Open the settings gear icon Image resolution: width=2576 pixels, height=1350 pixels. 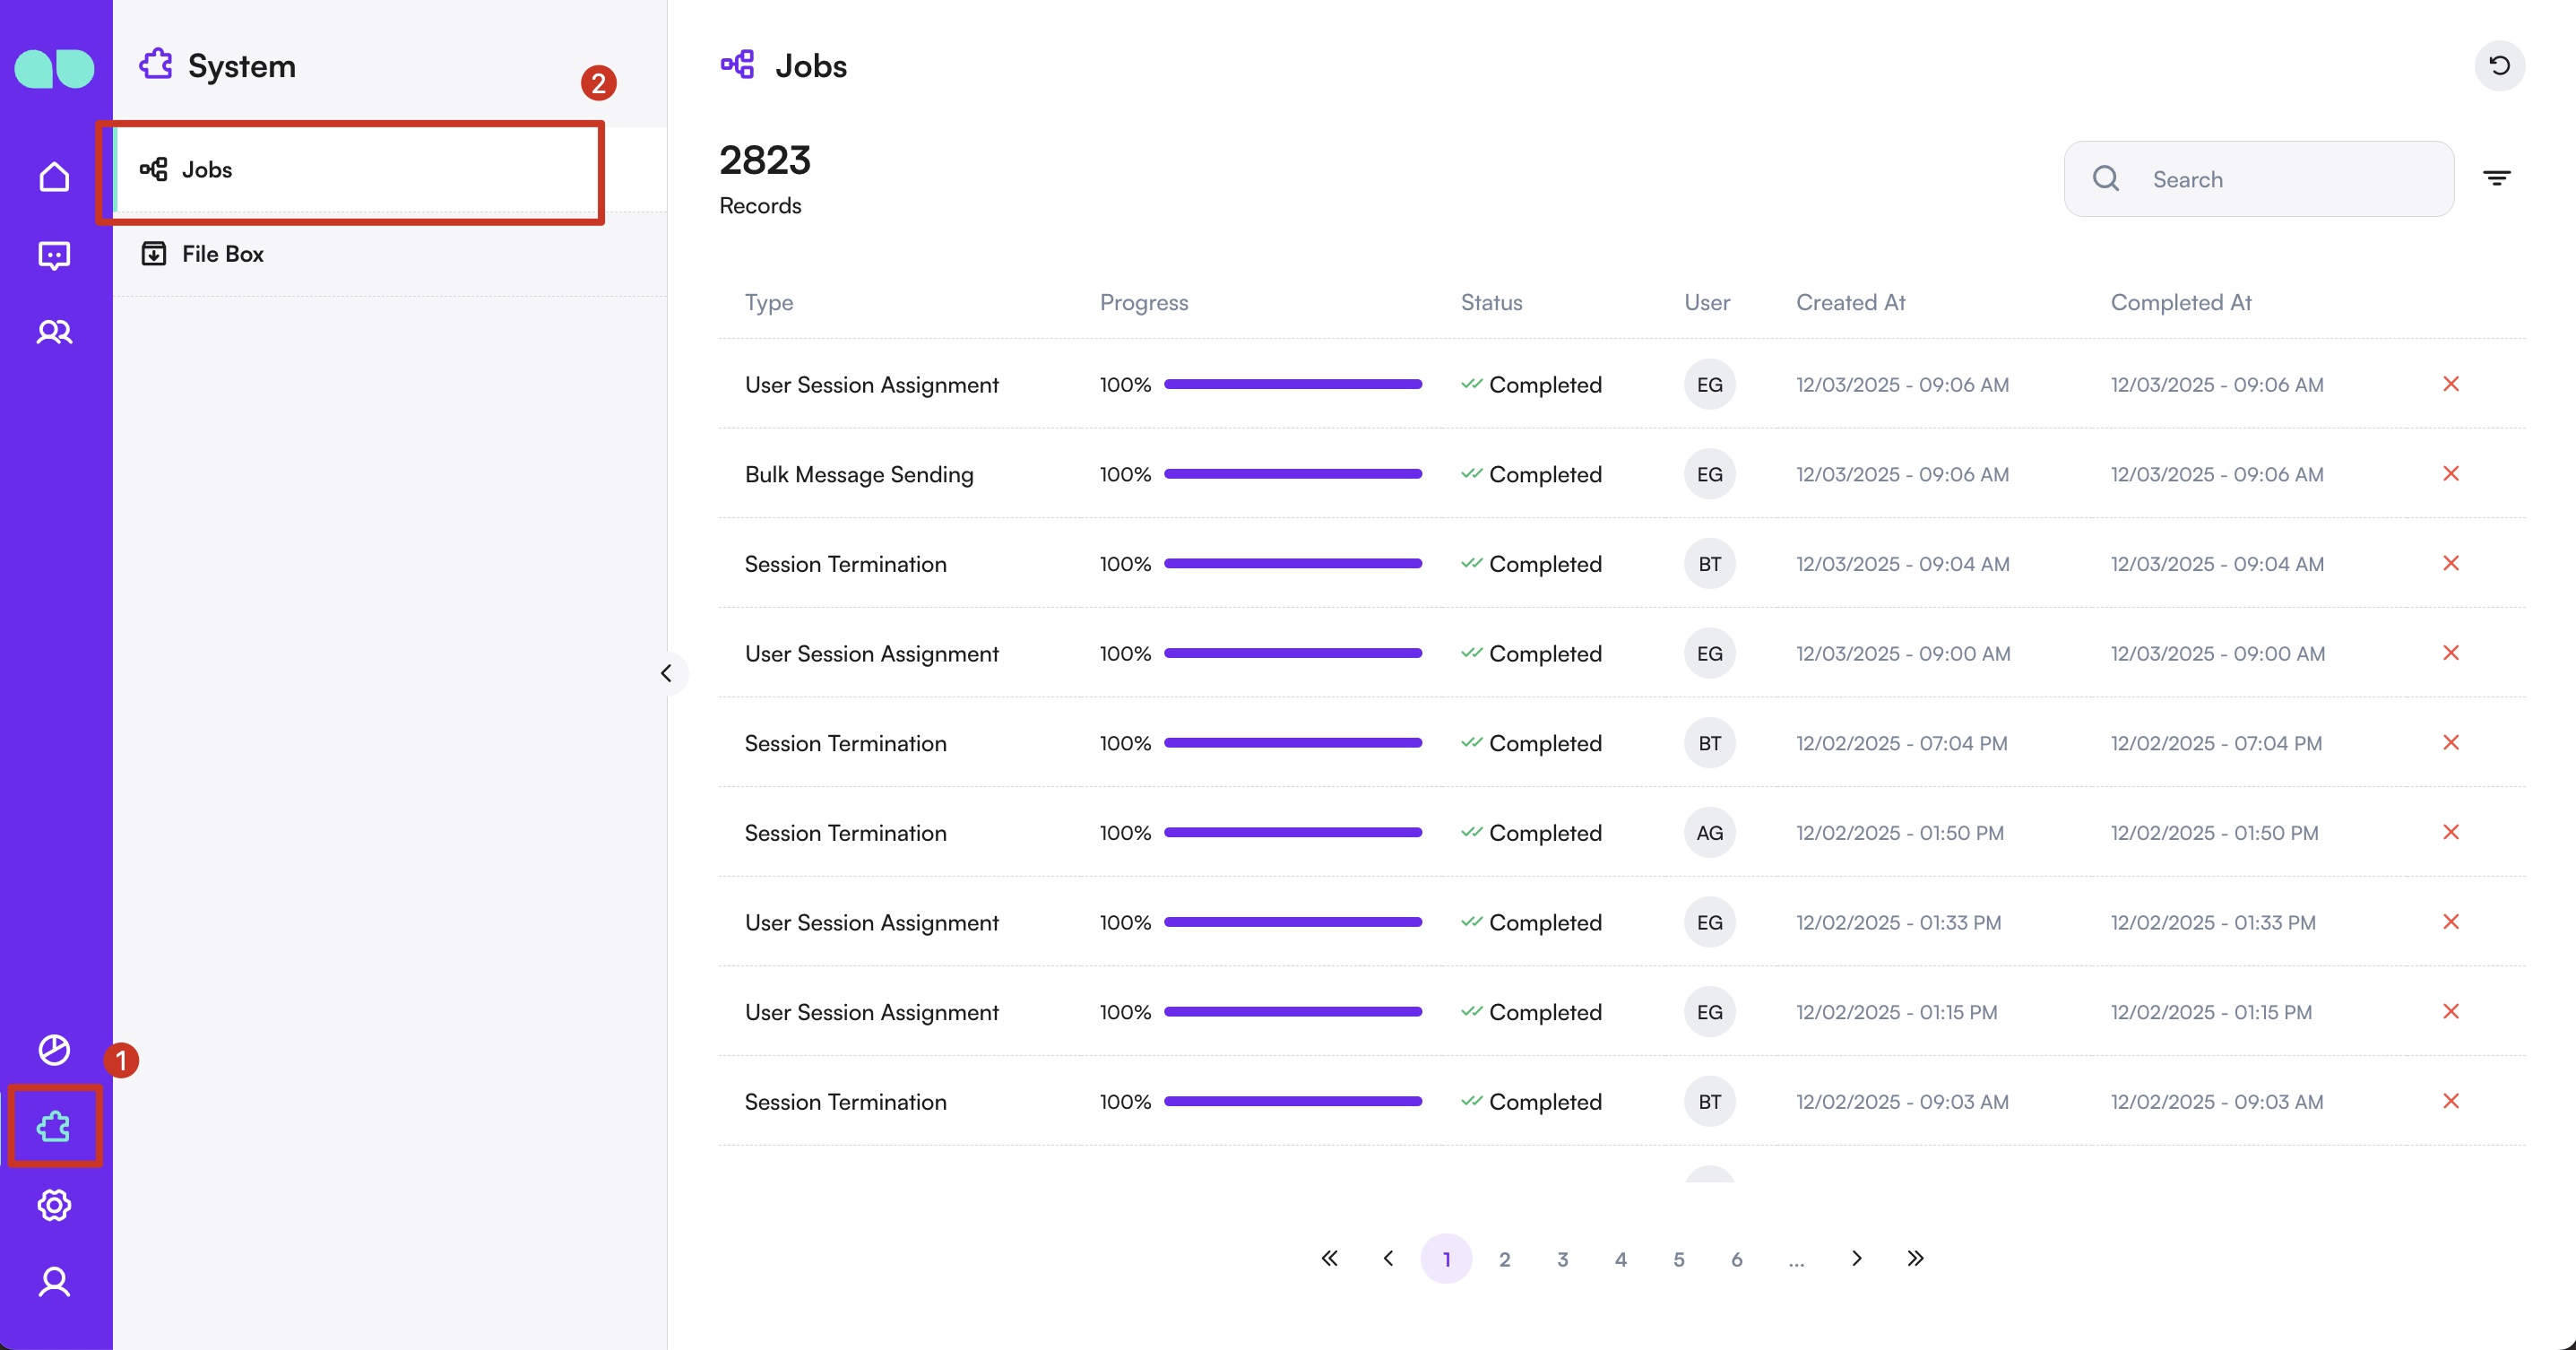[54, 1205]
